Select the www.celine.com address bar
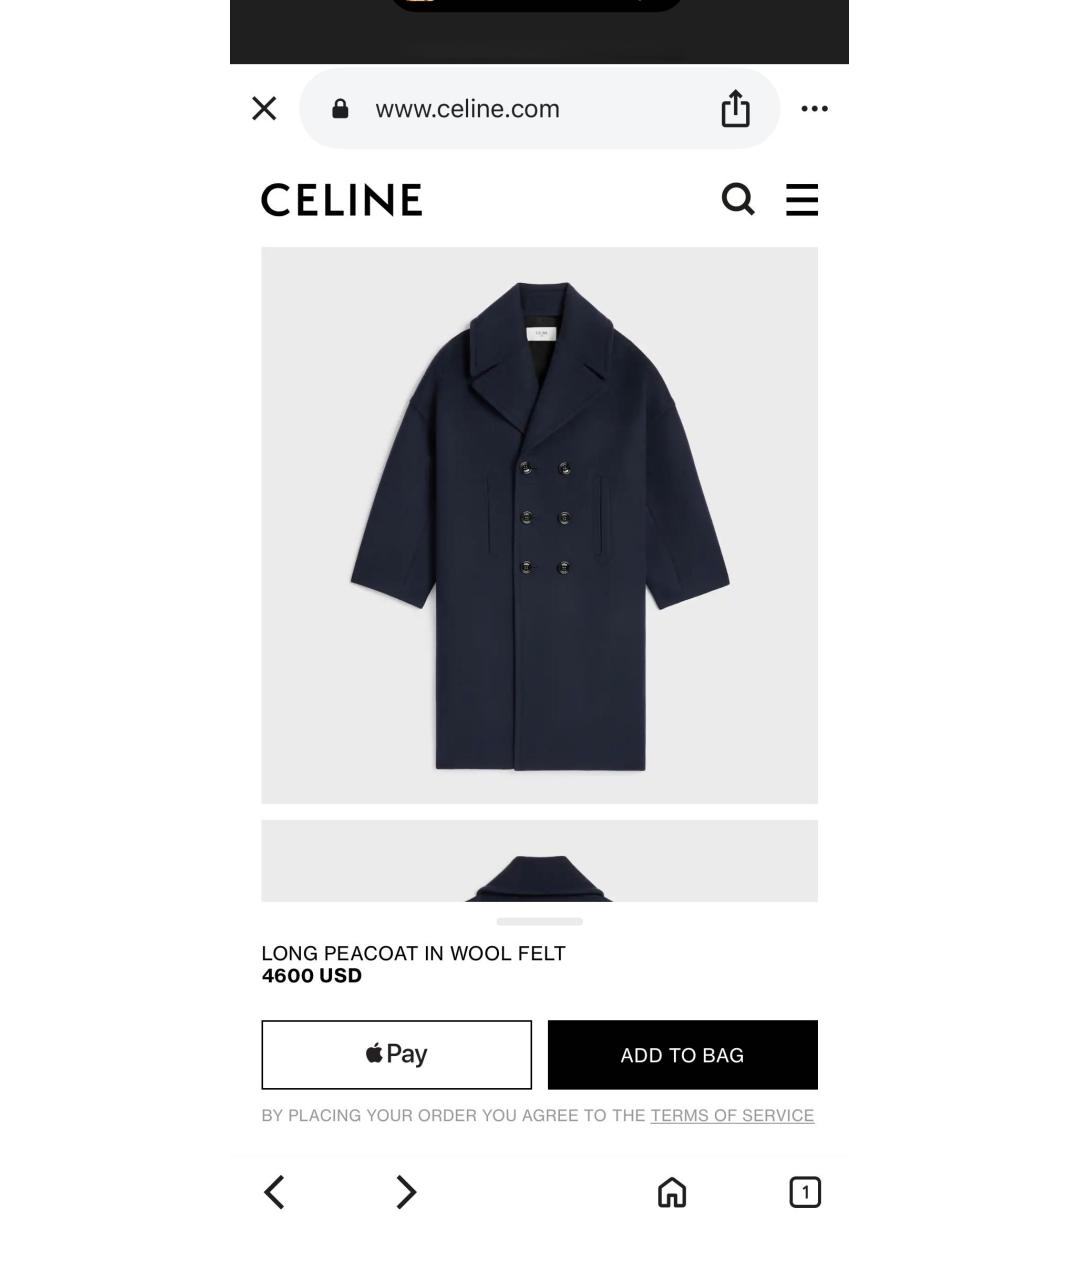 539,108
